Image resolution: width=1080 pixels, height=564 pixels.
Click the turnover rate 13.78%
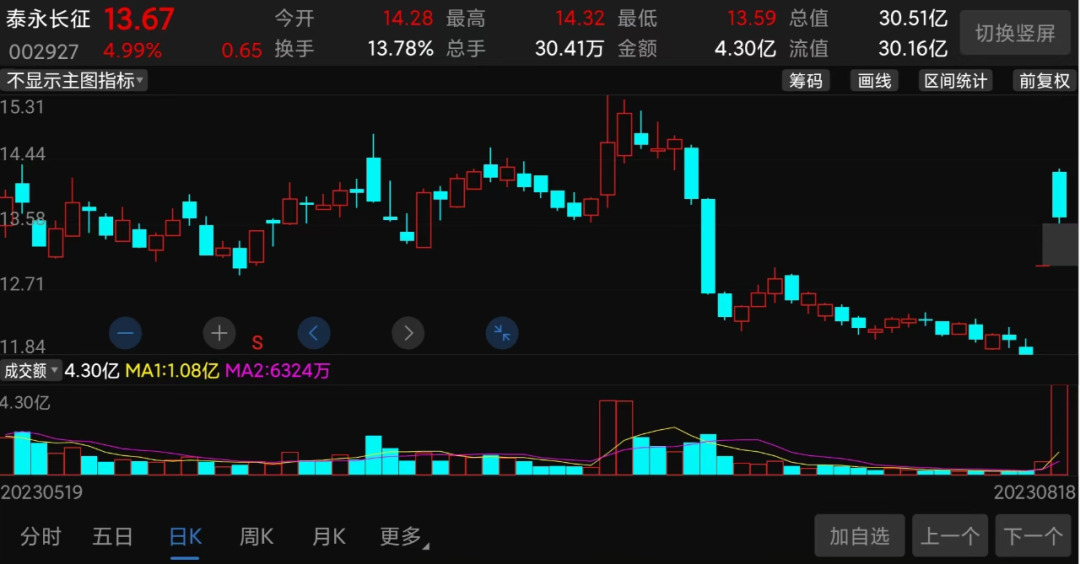tap(400, 48)
